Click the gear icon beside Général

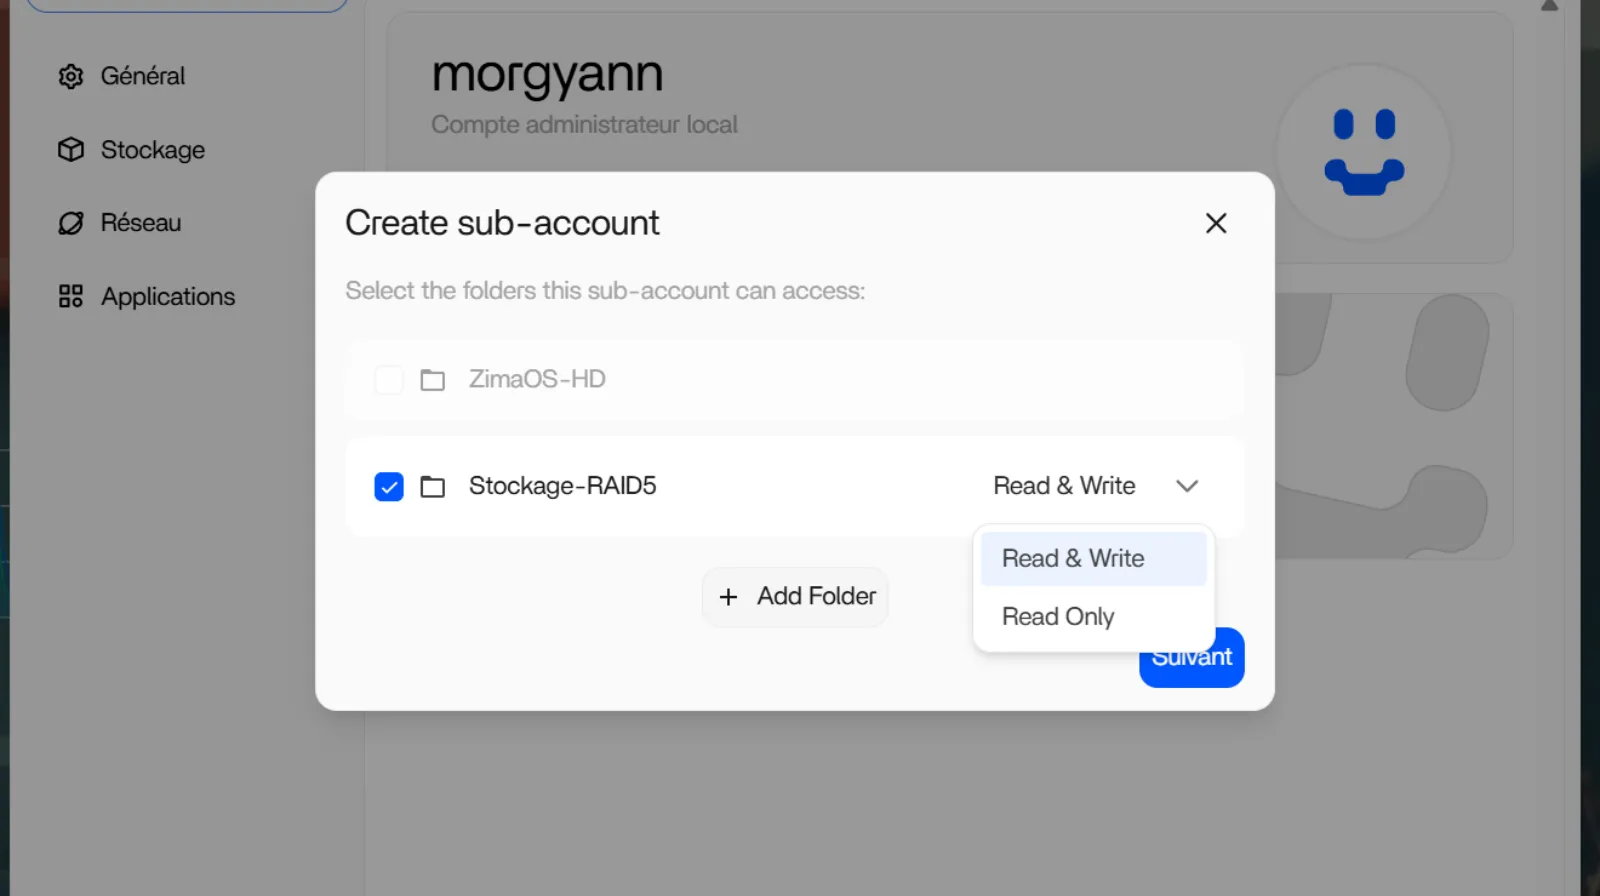coord(71,76)
